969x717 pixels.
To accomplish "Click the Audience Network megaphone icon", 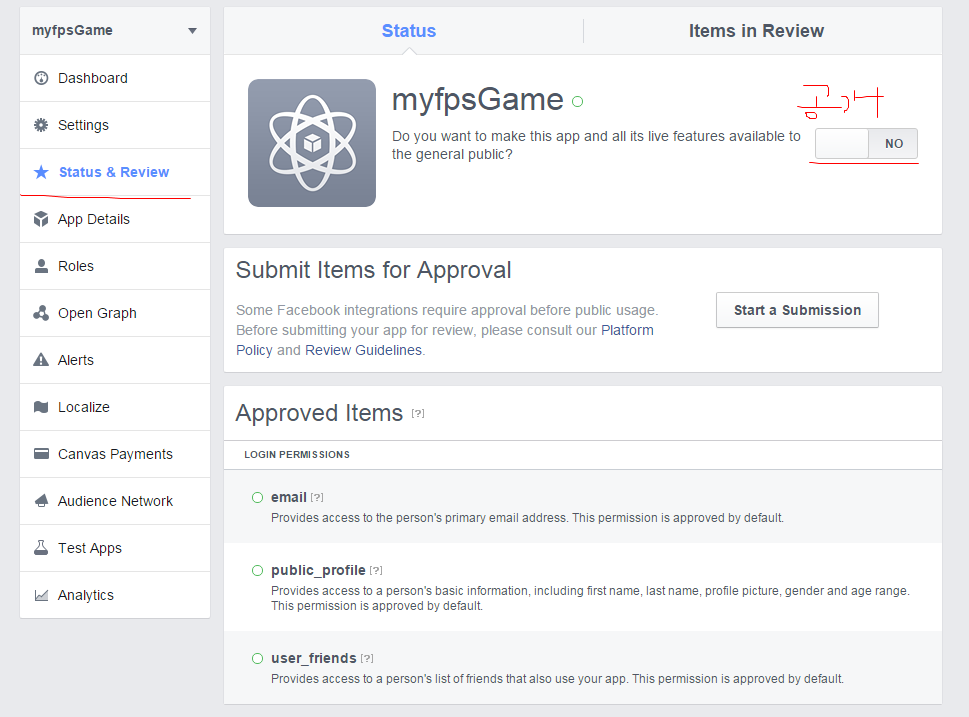I will point(41,501).
